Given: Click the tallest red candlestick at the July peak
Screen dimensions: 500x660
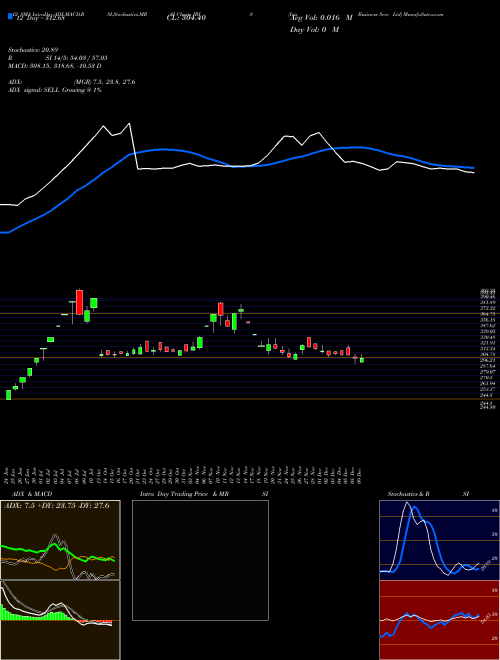Looking at the screenshot, I should [x=79, y=302].
